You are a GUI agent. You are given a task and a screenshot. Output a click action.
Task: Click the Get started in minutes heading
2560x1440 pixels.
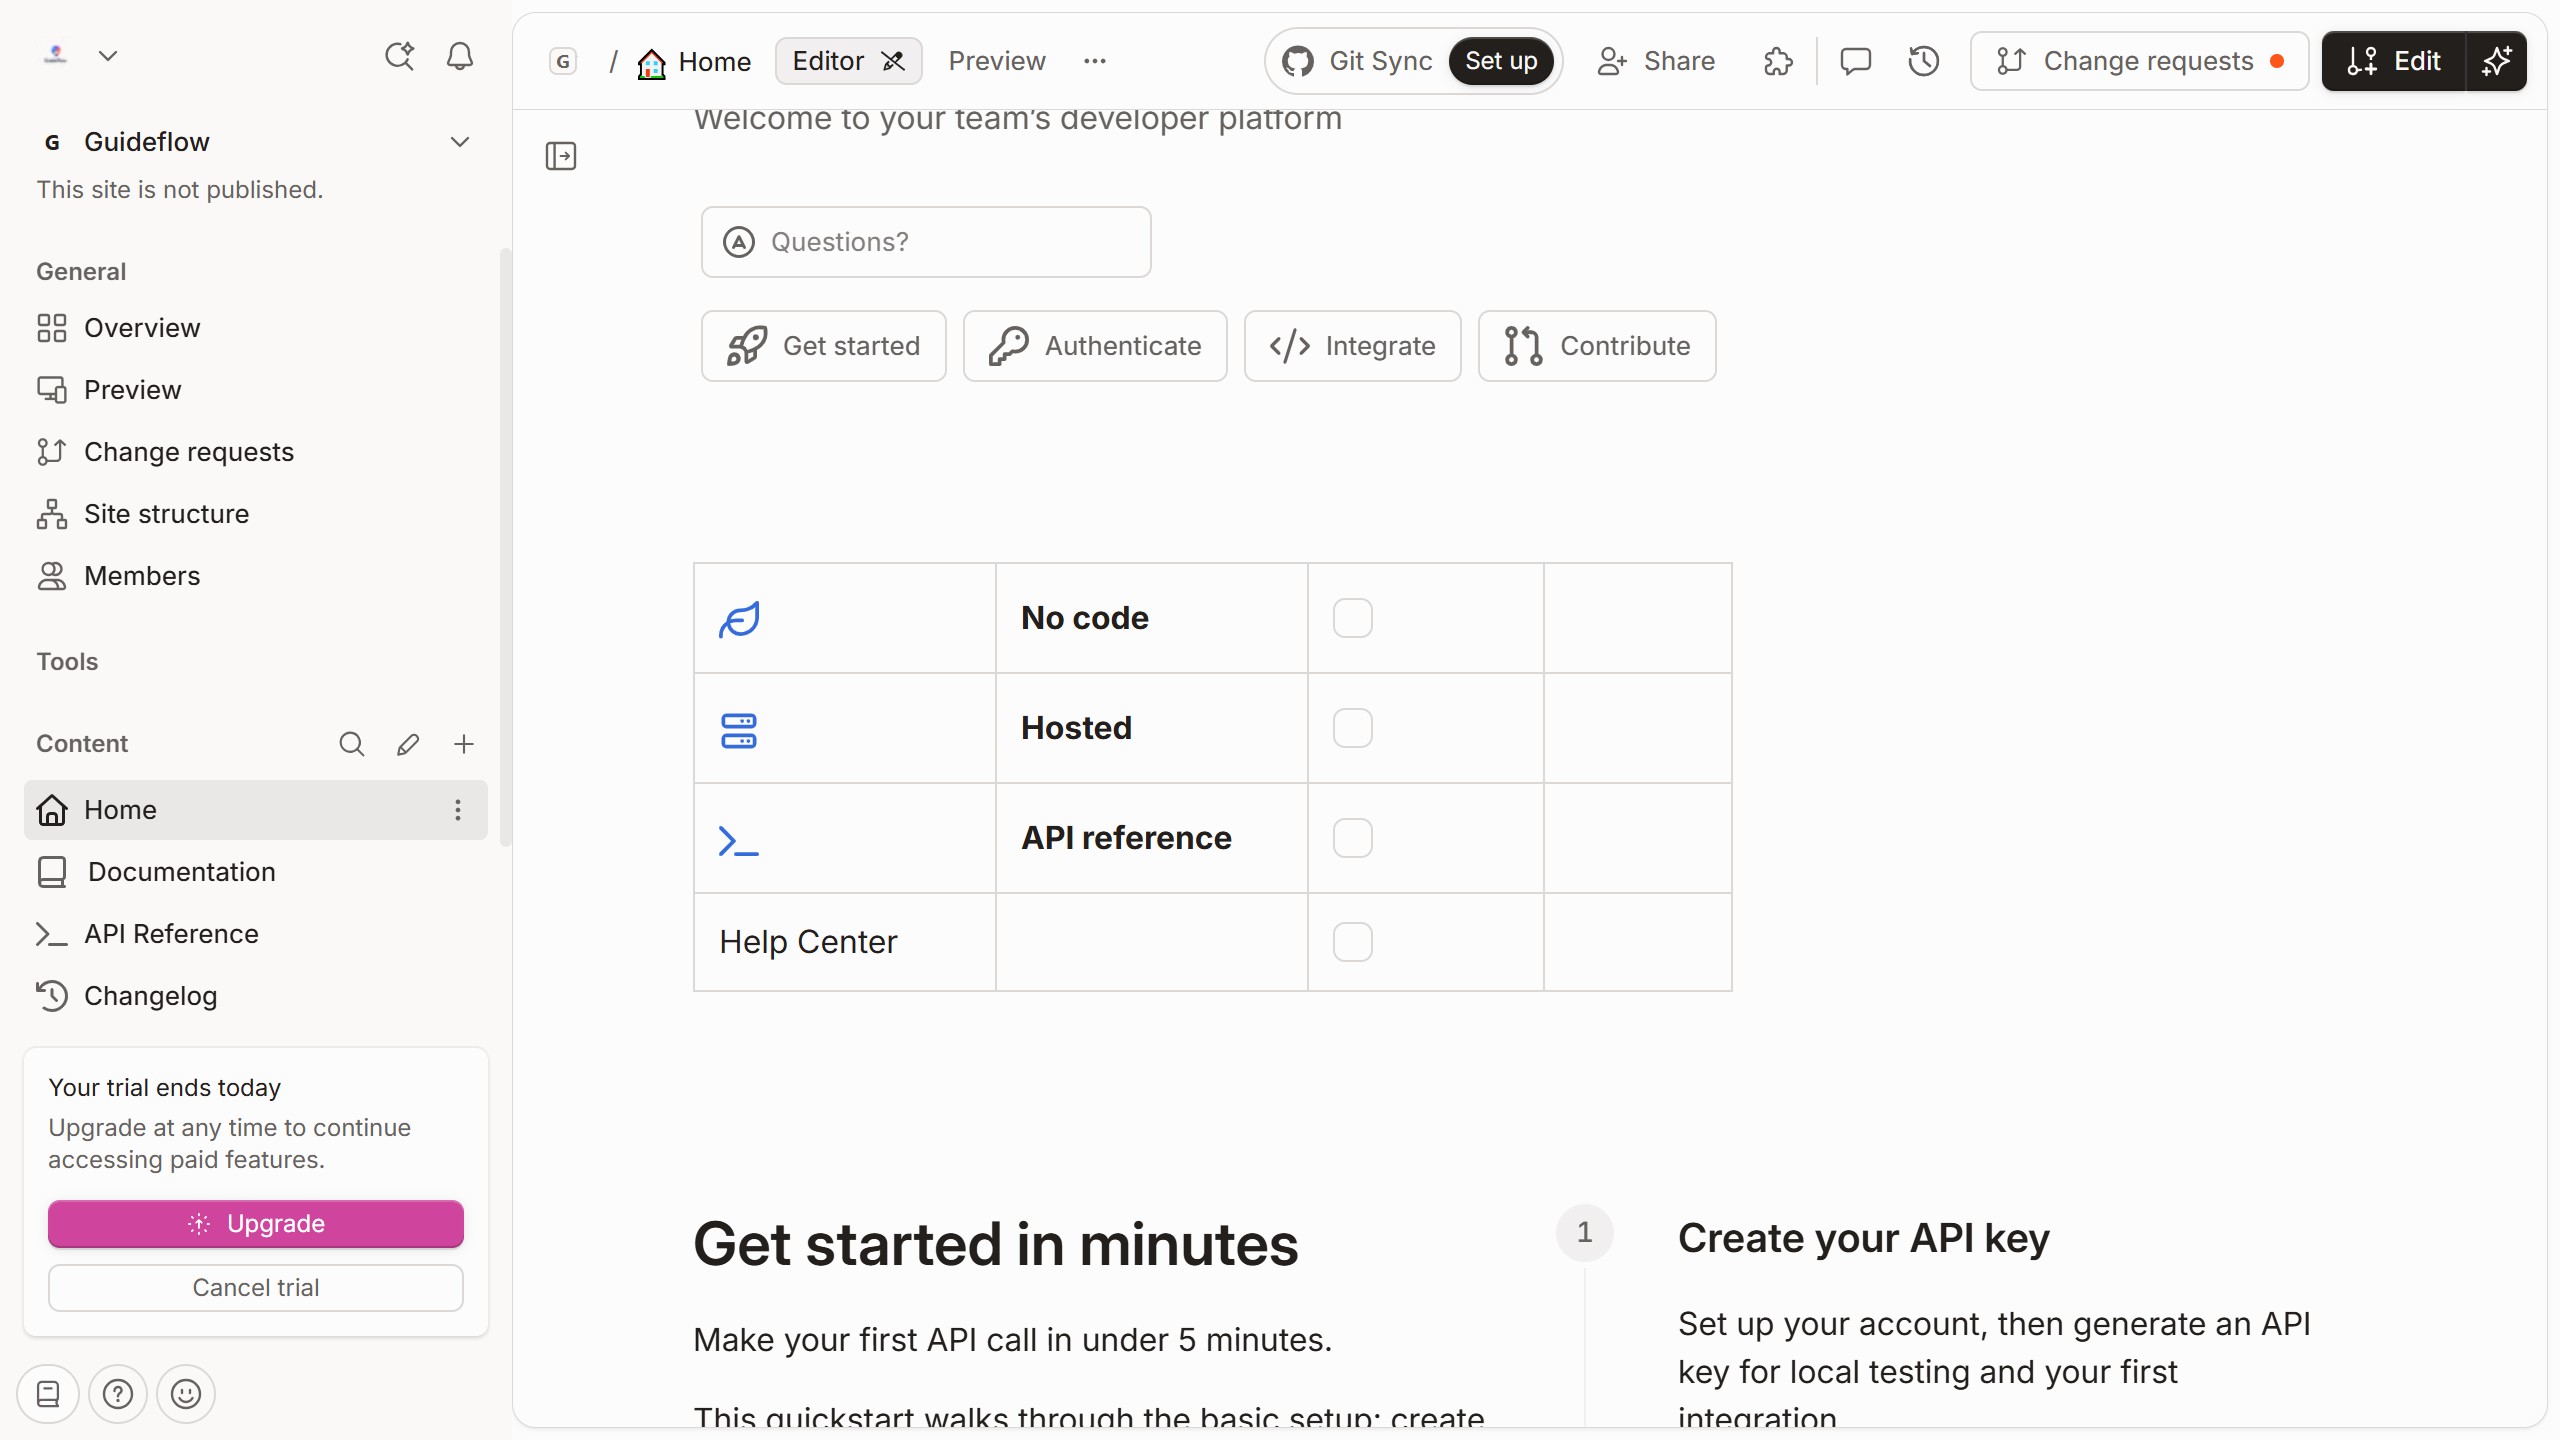tap(996, 1245)
